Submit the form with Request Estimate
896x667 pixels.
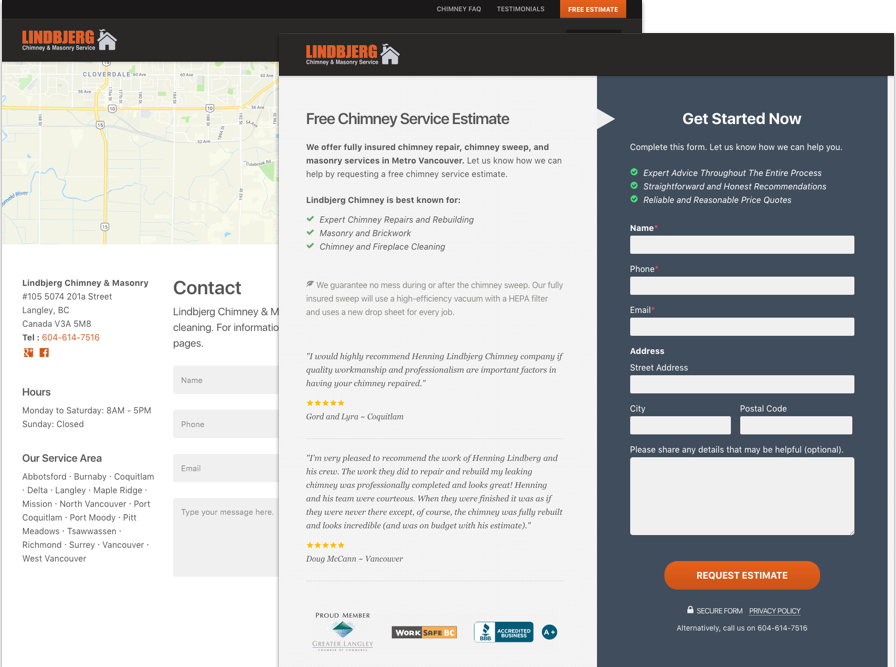[742, 576]
